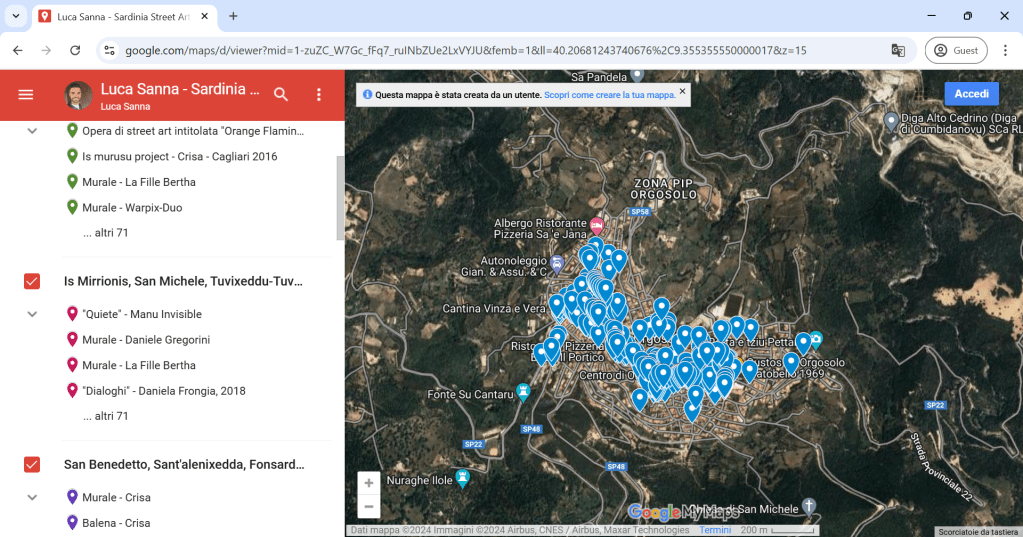This screenshot has width=1023, height=537.
Task: Click the search icon in the map header
Action: coord(281,94)
